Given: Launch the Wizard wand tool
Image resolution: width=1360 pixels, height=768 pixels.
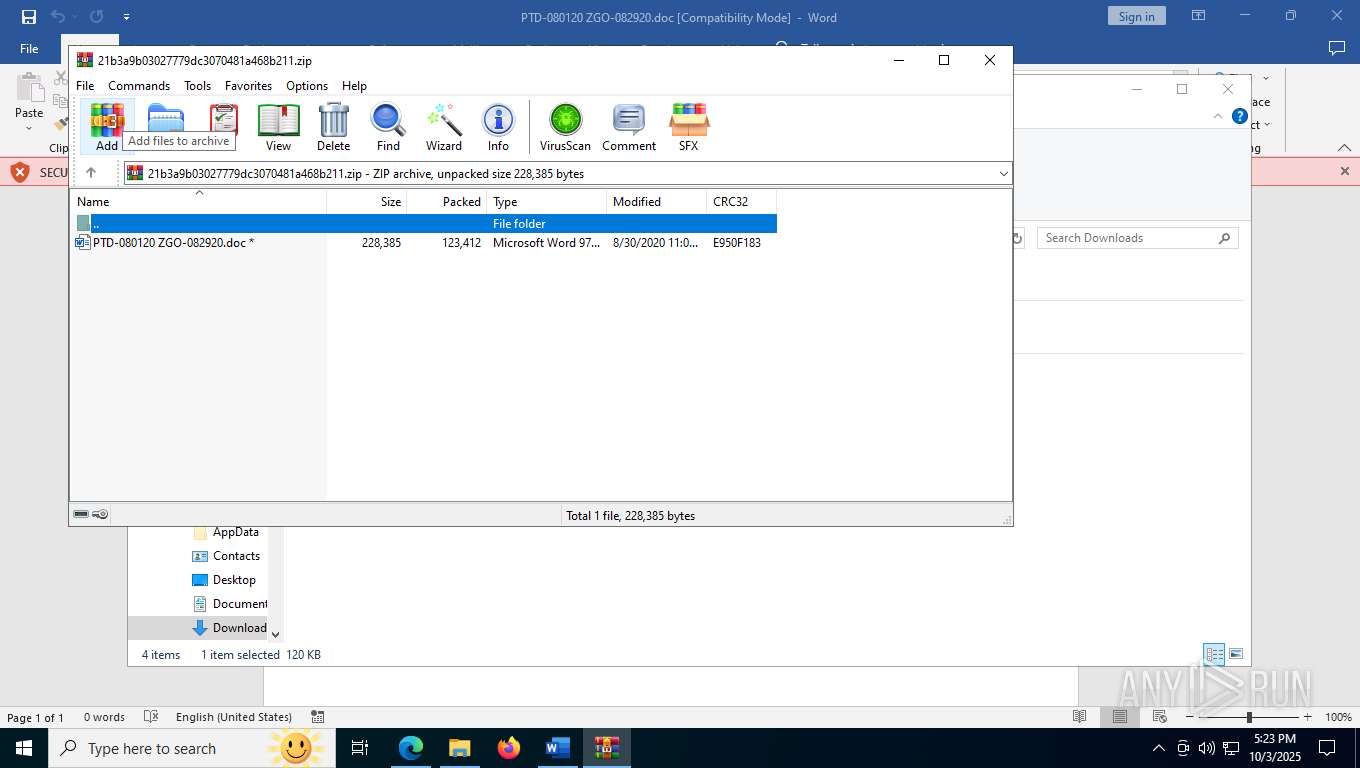Looking at the screenshot, I should coord(444,127).
